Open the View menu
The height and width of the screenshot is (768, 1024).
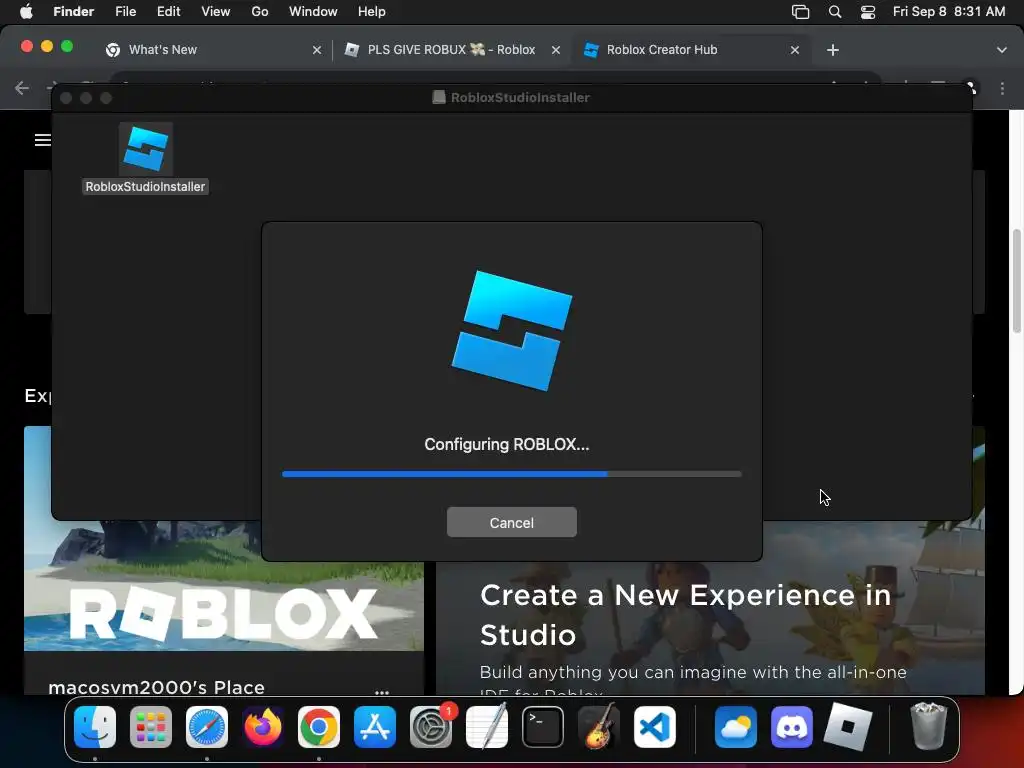click(216, 12)
